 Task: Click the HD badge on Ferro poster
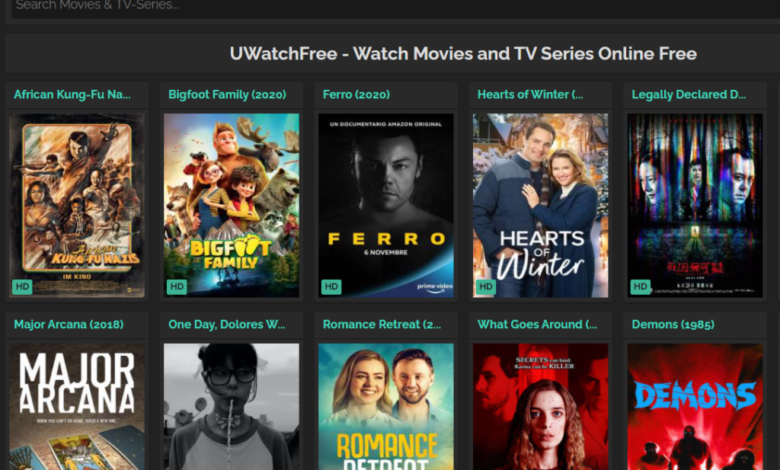pyautogui.click(x=331, y=286)
